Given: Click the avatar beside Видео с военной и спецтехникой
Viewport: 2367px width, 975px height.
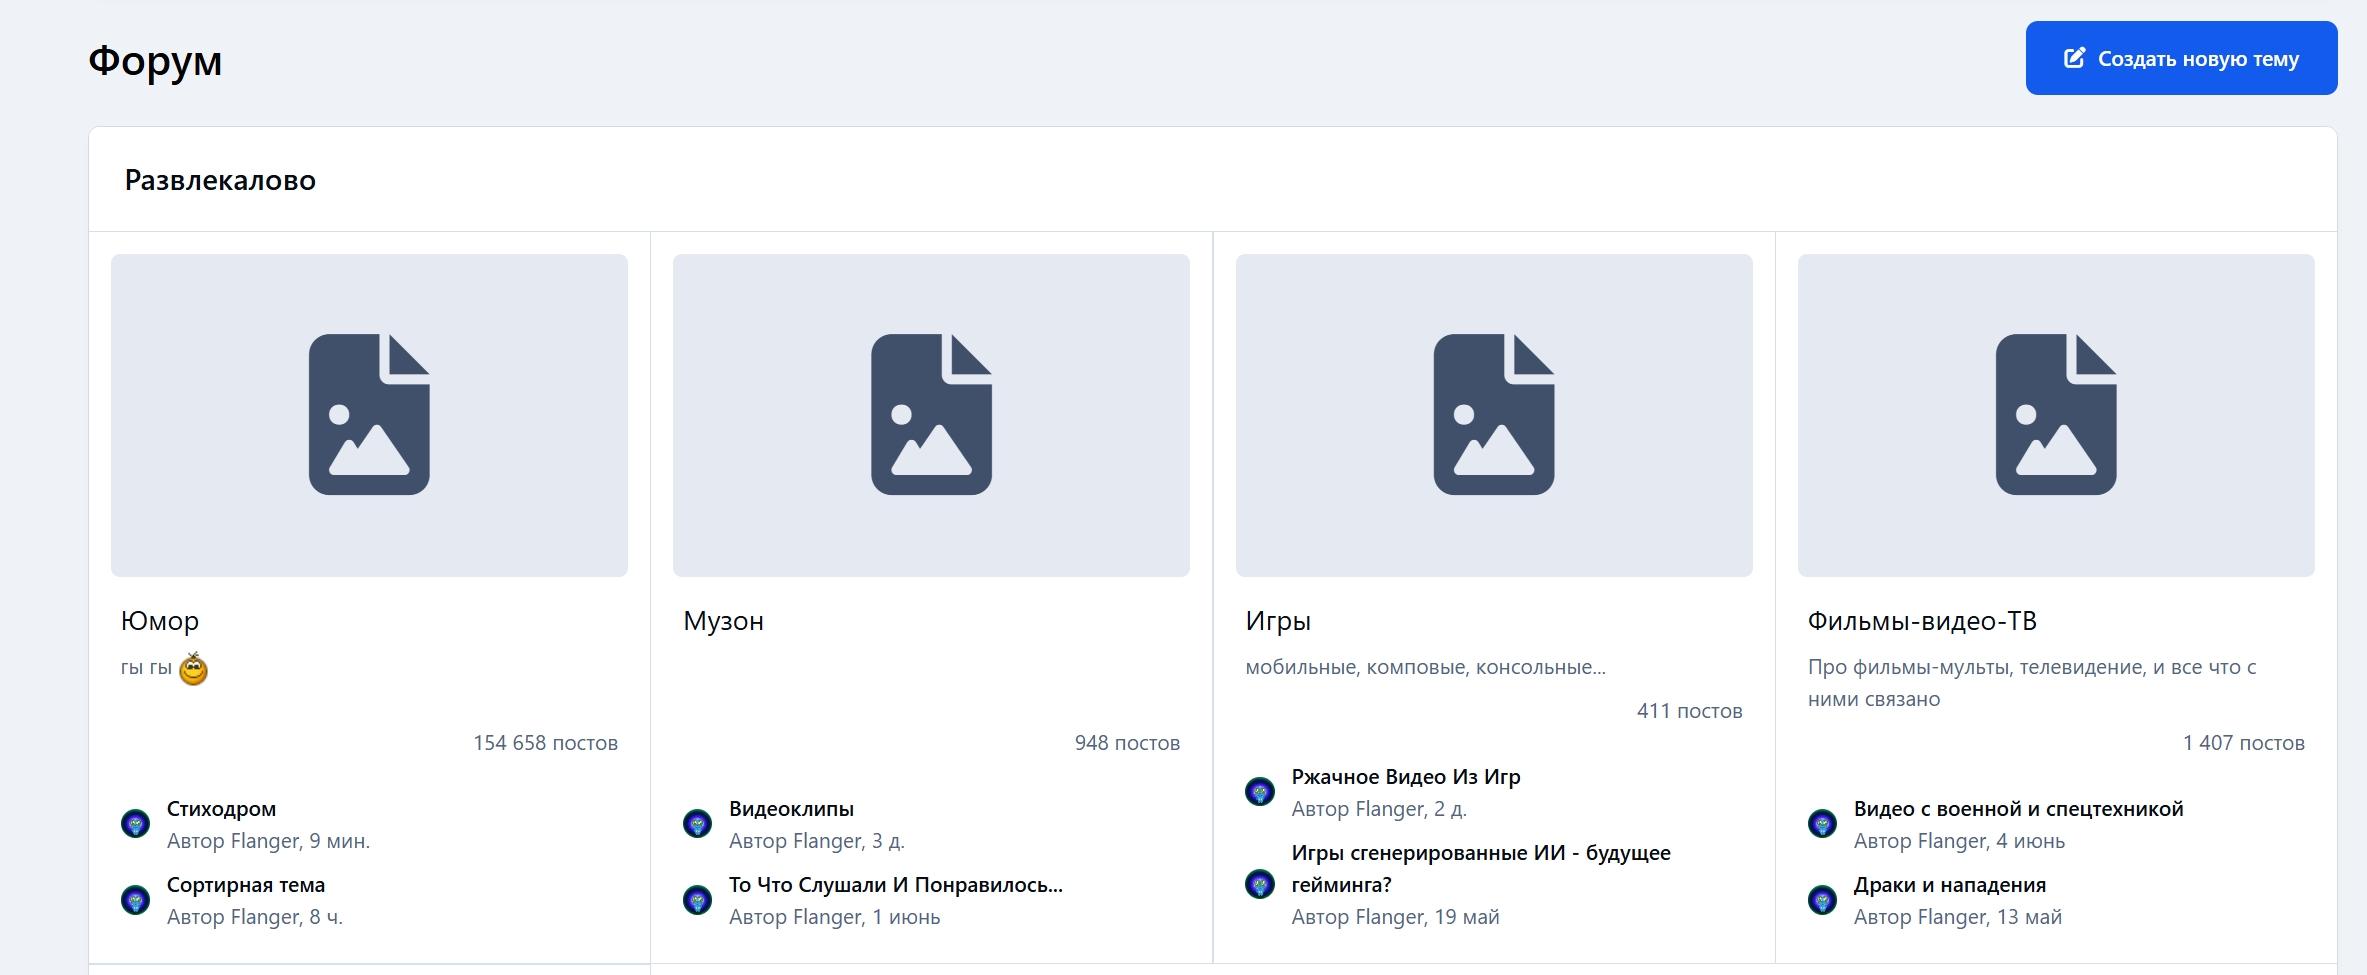Looking at the screenshot, I should point(1822,824).
